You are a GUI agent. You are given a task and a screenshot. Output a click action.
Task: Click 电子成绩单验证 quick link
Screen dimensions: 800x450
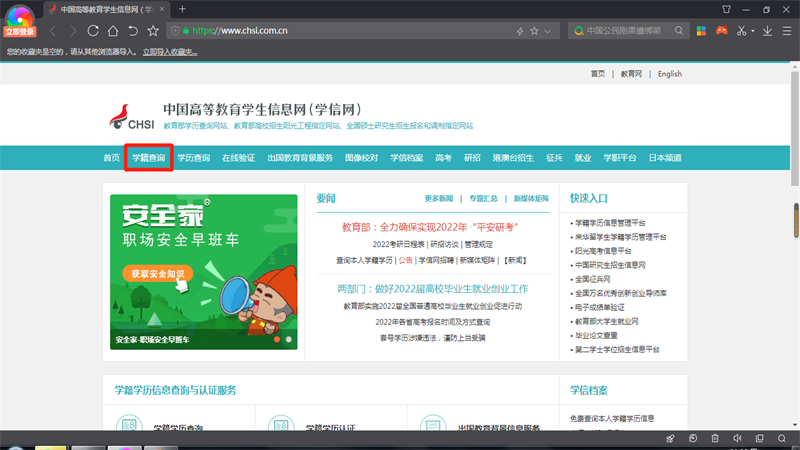click(x=599, y=308)
